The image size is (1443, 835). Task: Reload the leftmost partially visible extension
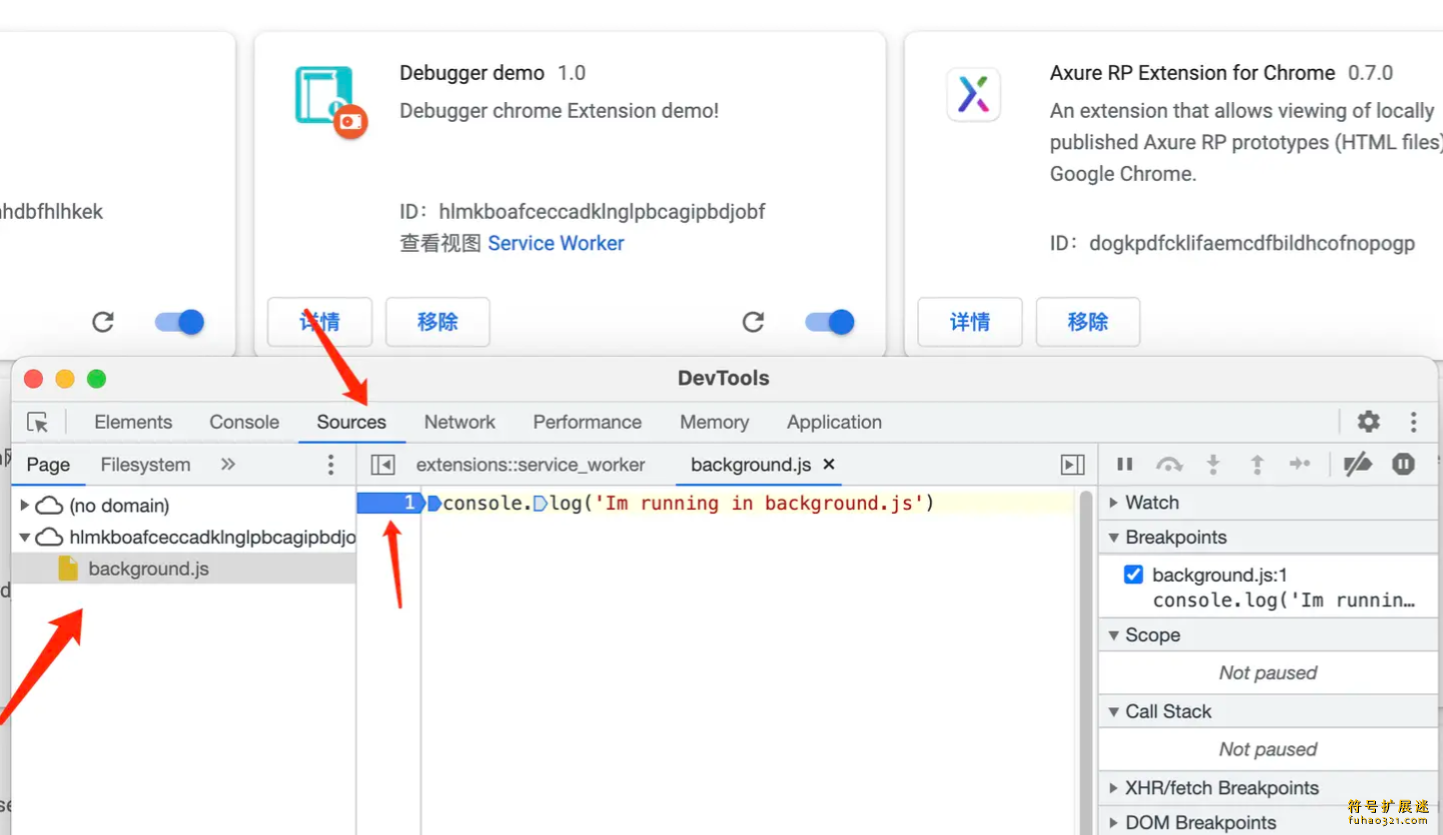click(103, 322)
